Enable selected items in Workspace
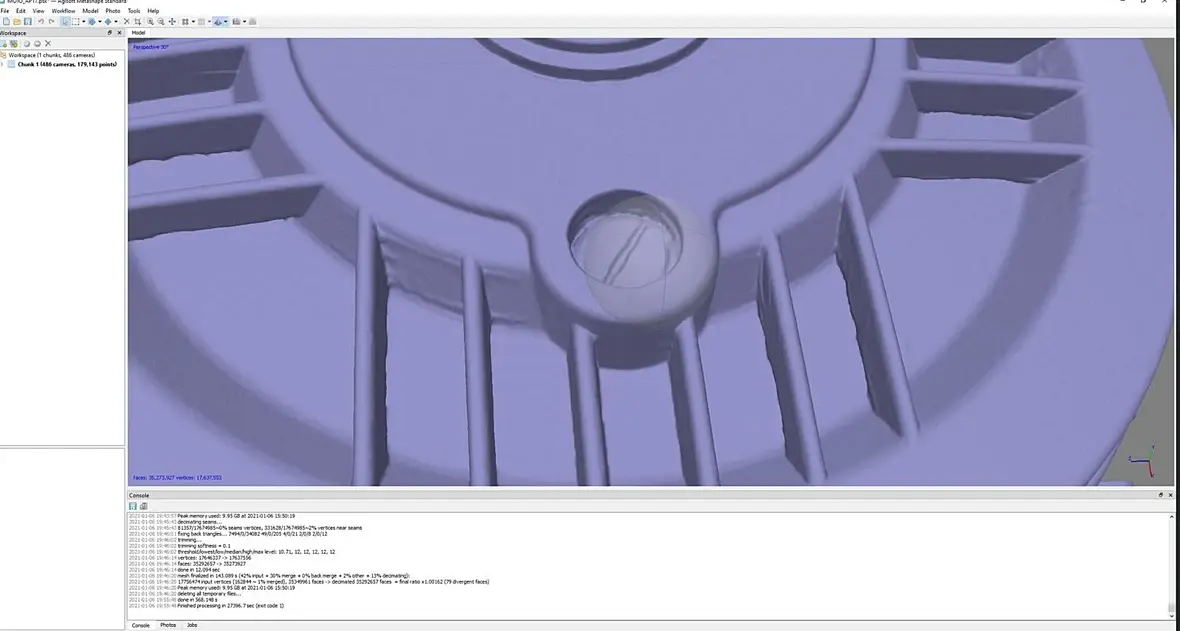The width and height of the screenshot is (1180, 631). click(26, 44)
